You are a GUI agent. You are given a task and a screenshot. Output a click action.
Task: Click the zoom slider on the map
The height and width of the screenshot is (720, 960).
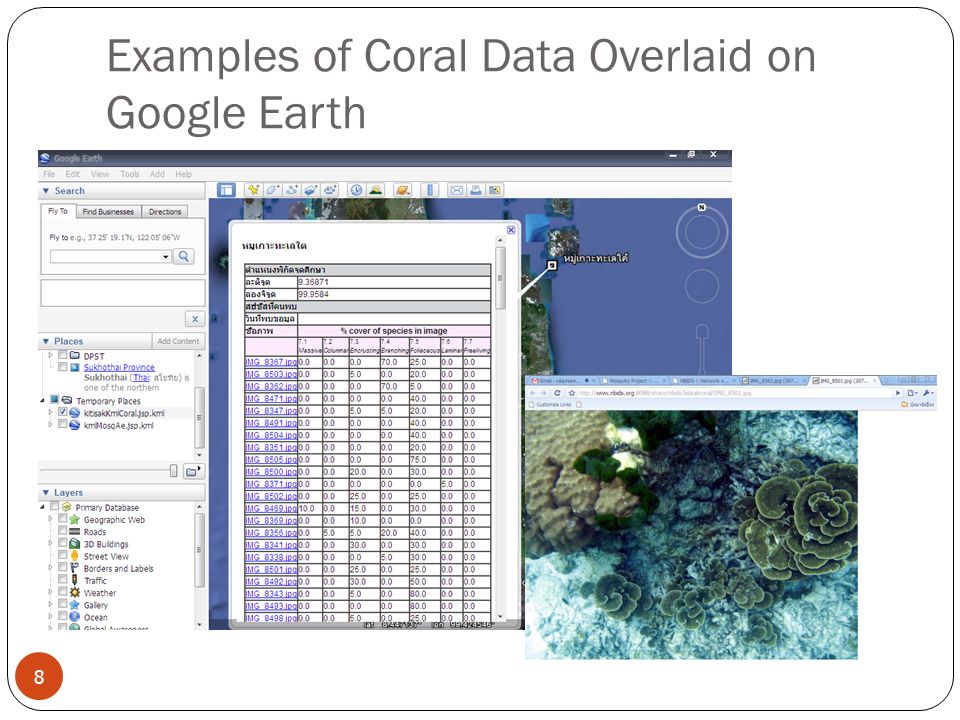(x=702, y=349)
